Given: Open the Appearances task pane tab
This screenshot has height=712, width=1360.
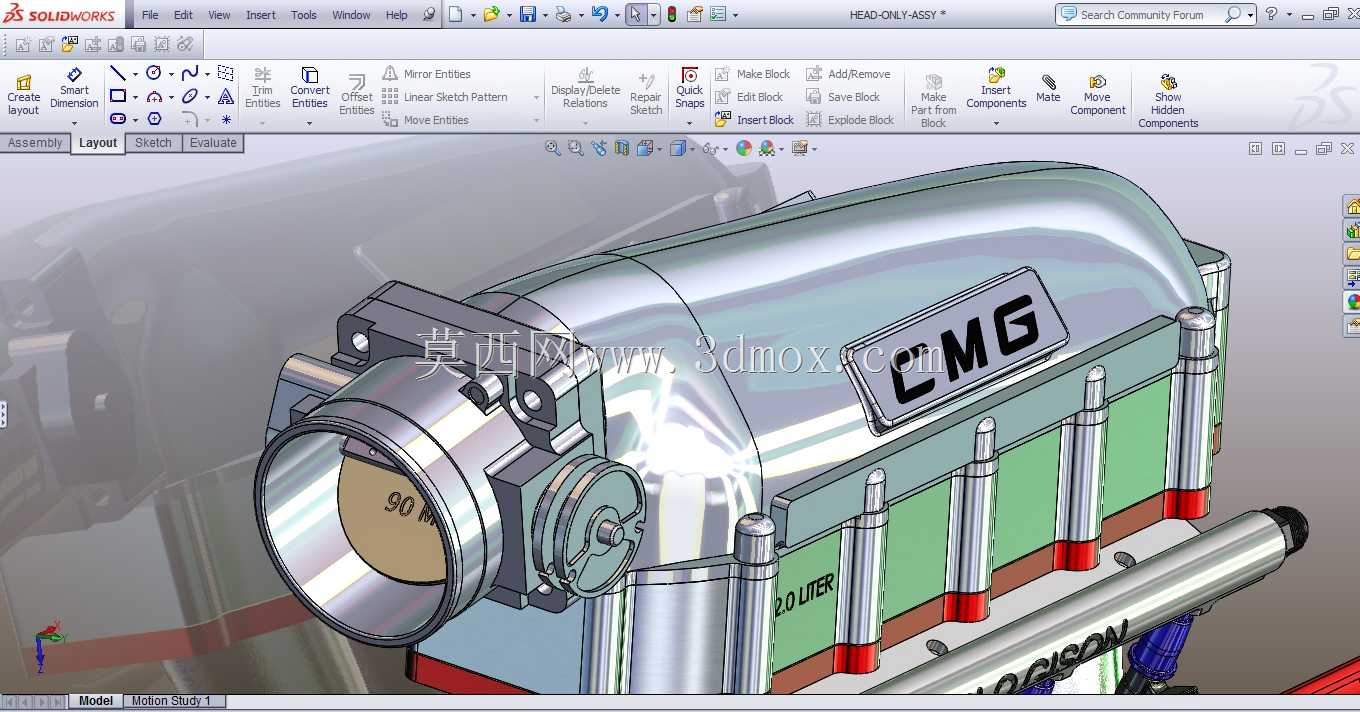Looking at the screenshot, I should click(1352, 301).
